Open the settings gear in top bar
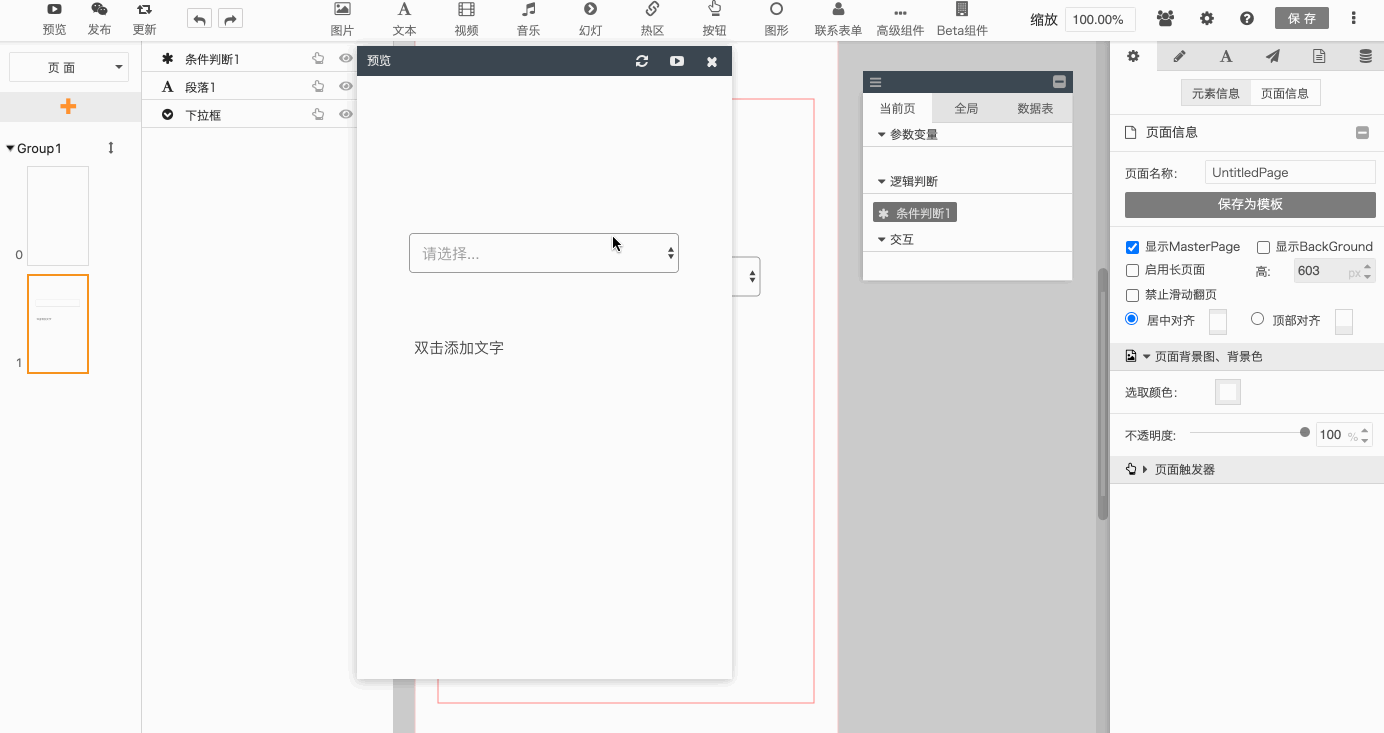The width and height of the screenshot is (1384, 733). (1207, 18)
